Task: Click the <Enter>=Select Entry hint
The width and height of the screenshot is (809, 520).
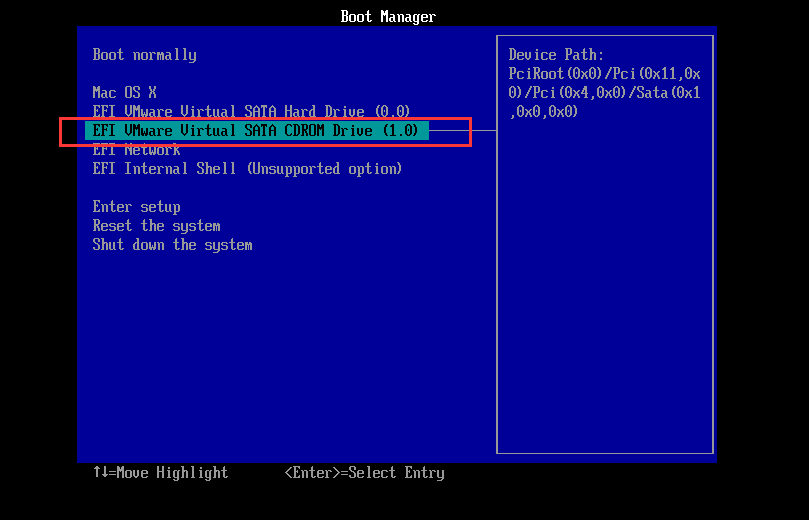Action: 364,473
